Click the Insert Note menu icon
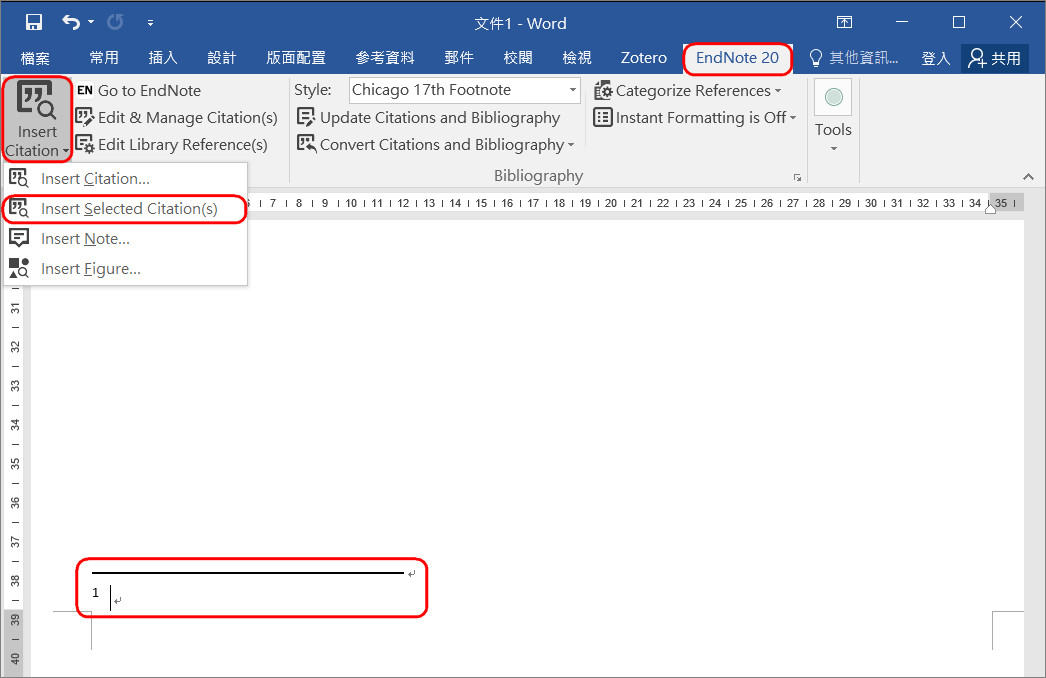The image size is (1046, 678). pos(19,238)
